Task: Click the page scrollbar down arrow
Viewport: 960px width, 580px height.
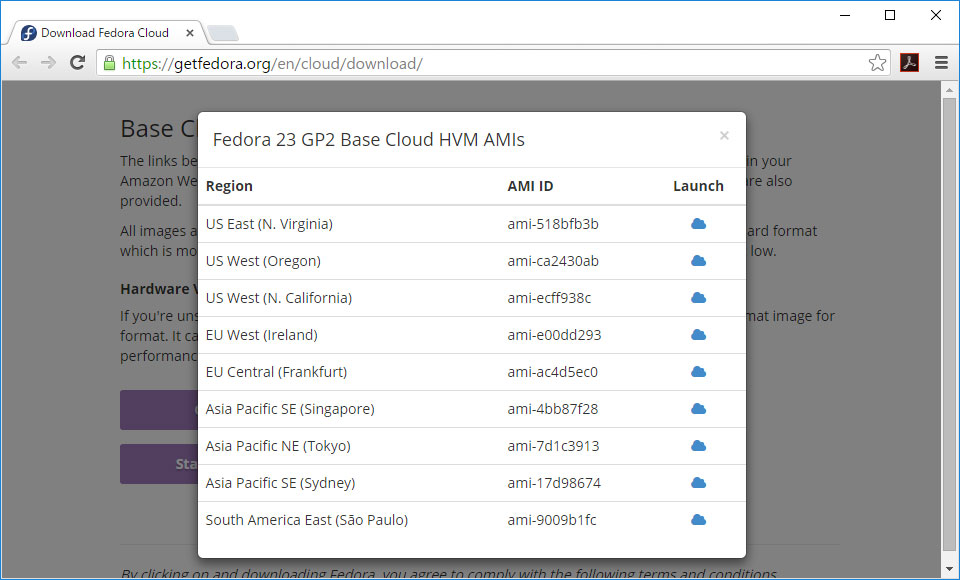Action: tap(950, 570)
